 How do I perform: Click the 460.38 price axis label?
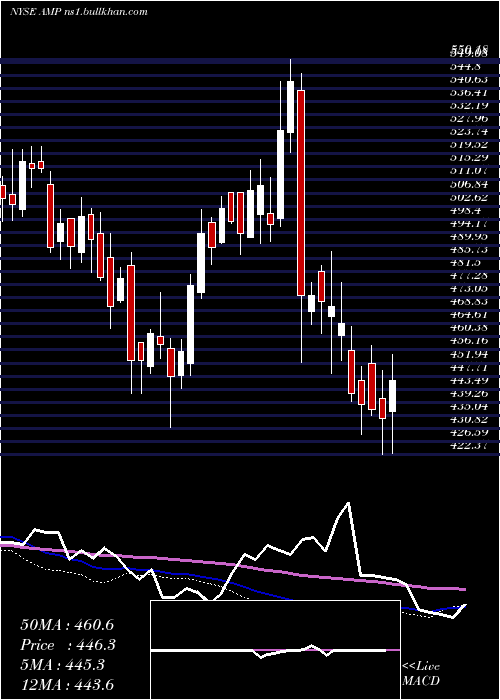point(469,328)
